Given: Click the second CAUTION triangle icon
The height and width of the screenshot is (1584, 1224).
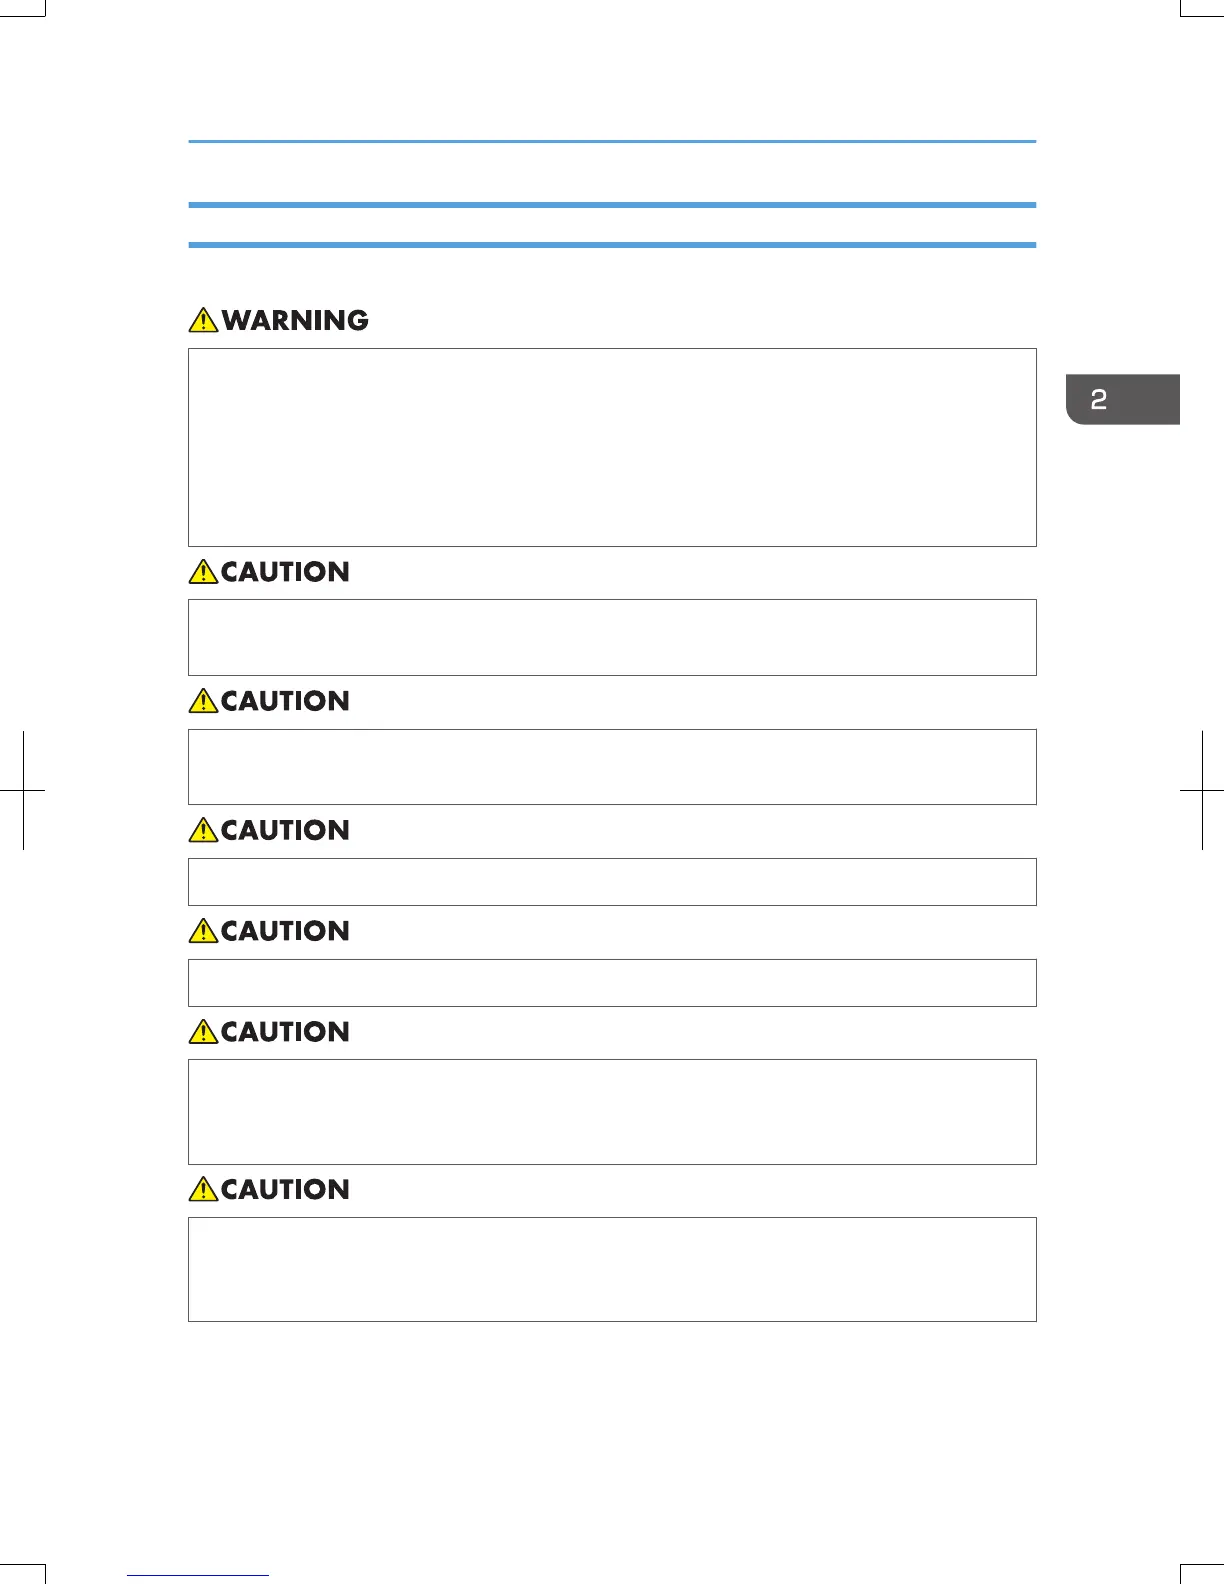Looking at the screenshot, I should [x=203, y=701].
